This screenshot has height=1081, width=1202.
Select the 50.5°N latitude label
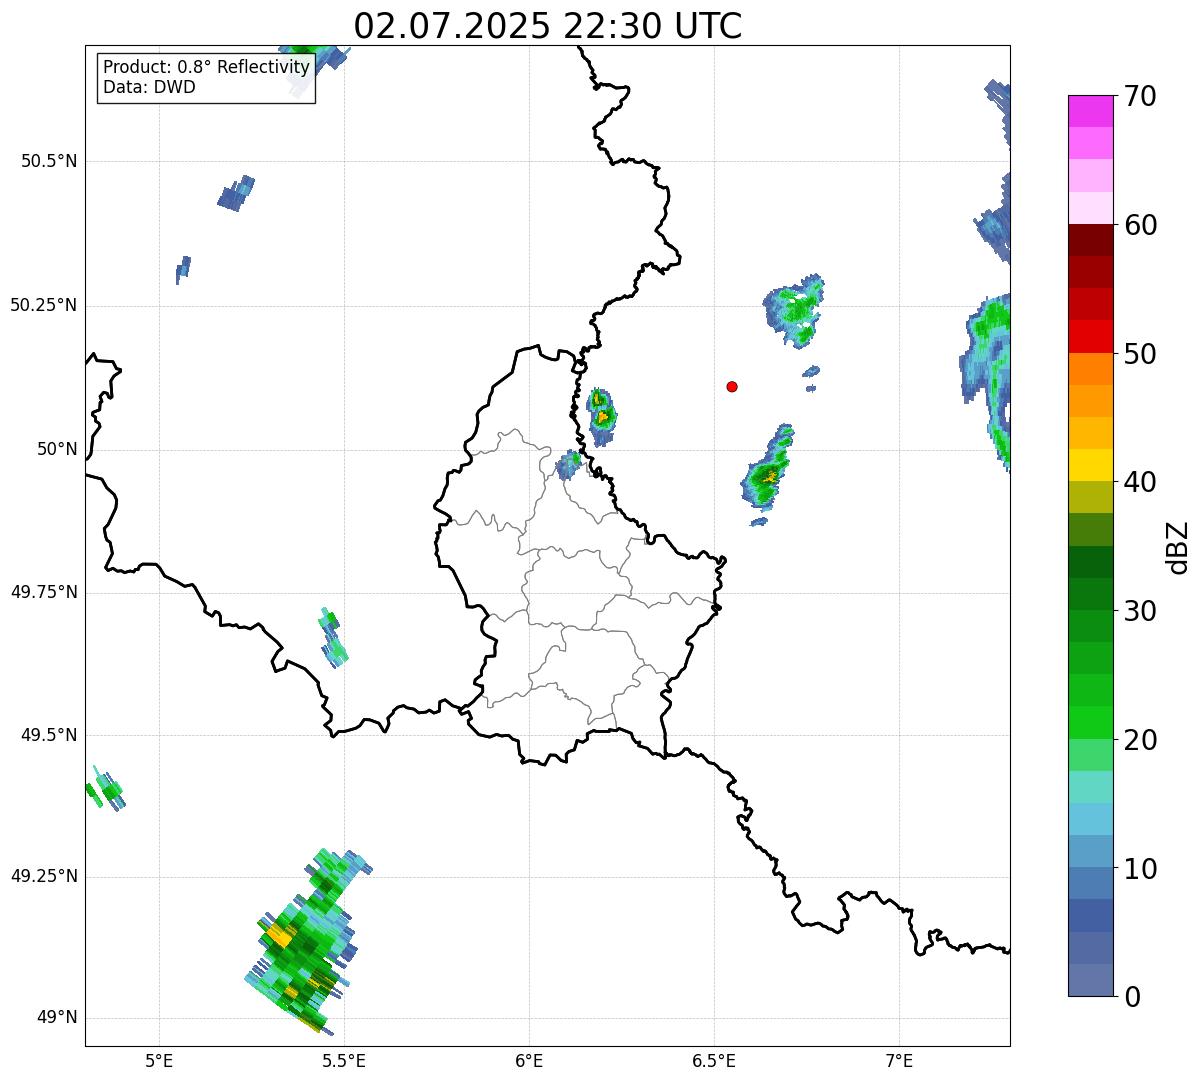49,161
